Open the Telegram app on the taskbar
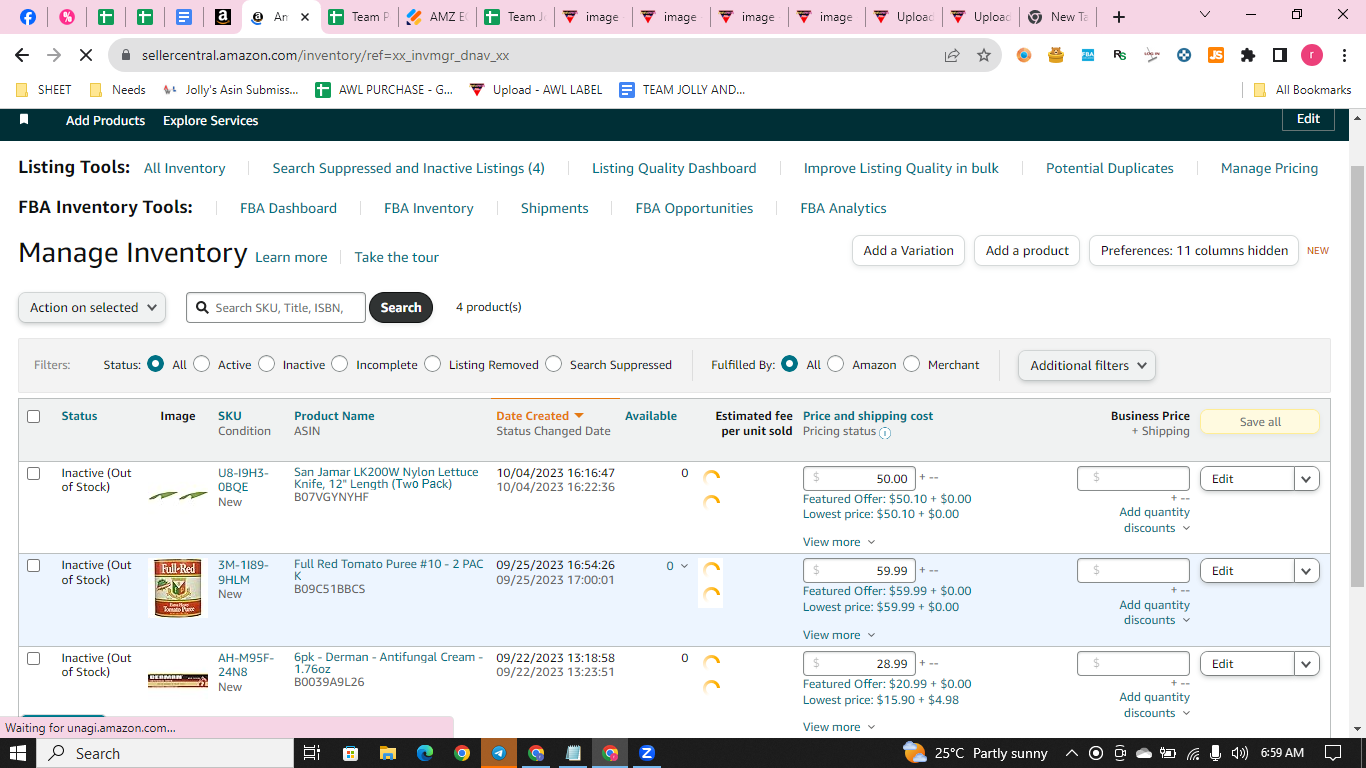This screenshot has height=768, width=1366. (x=498, y=753)
